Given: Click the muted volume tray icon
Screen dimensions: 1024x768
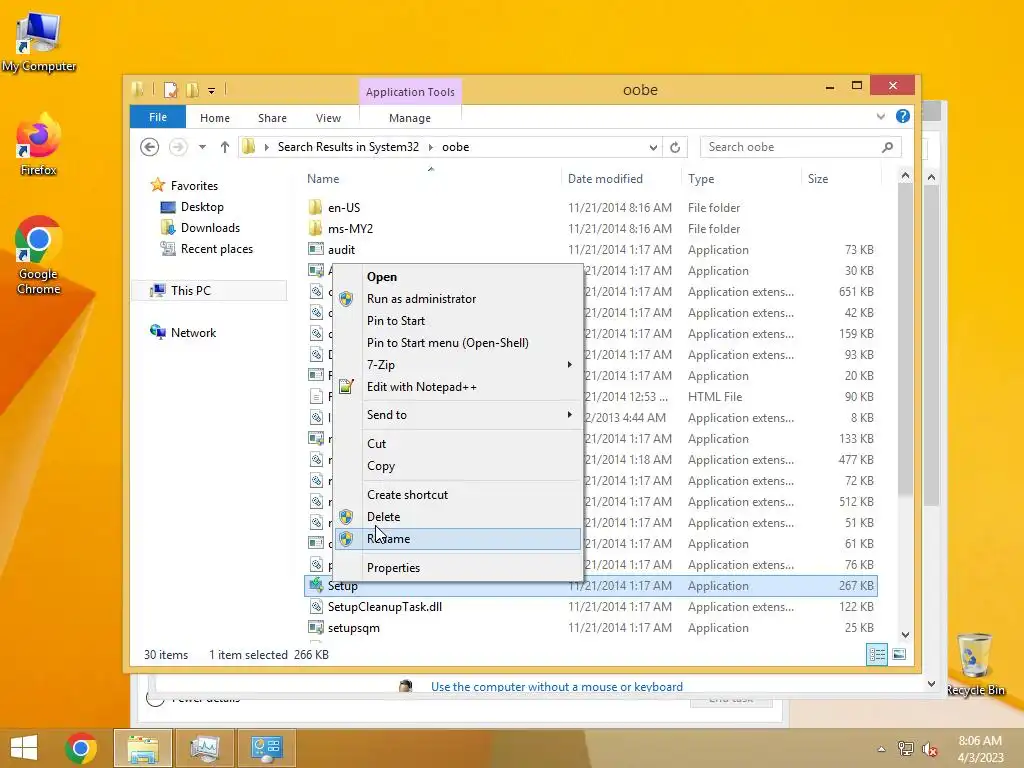Looking at the screenshot, I should click(929, 748).
